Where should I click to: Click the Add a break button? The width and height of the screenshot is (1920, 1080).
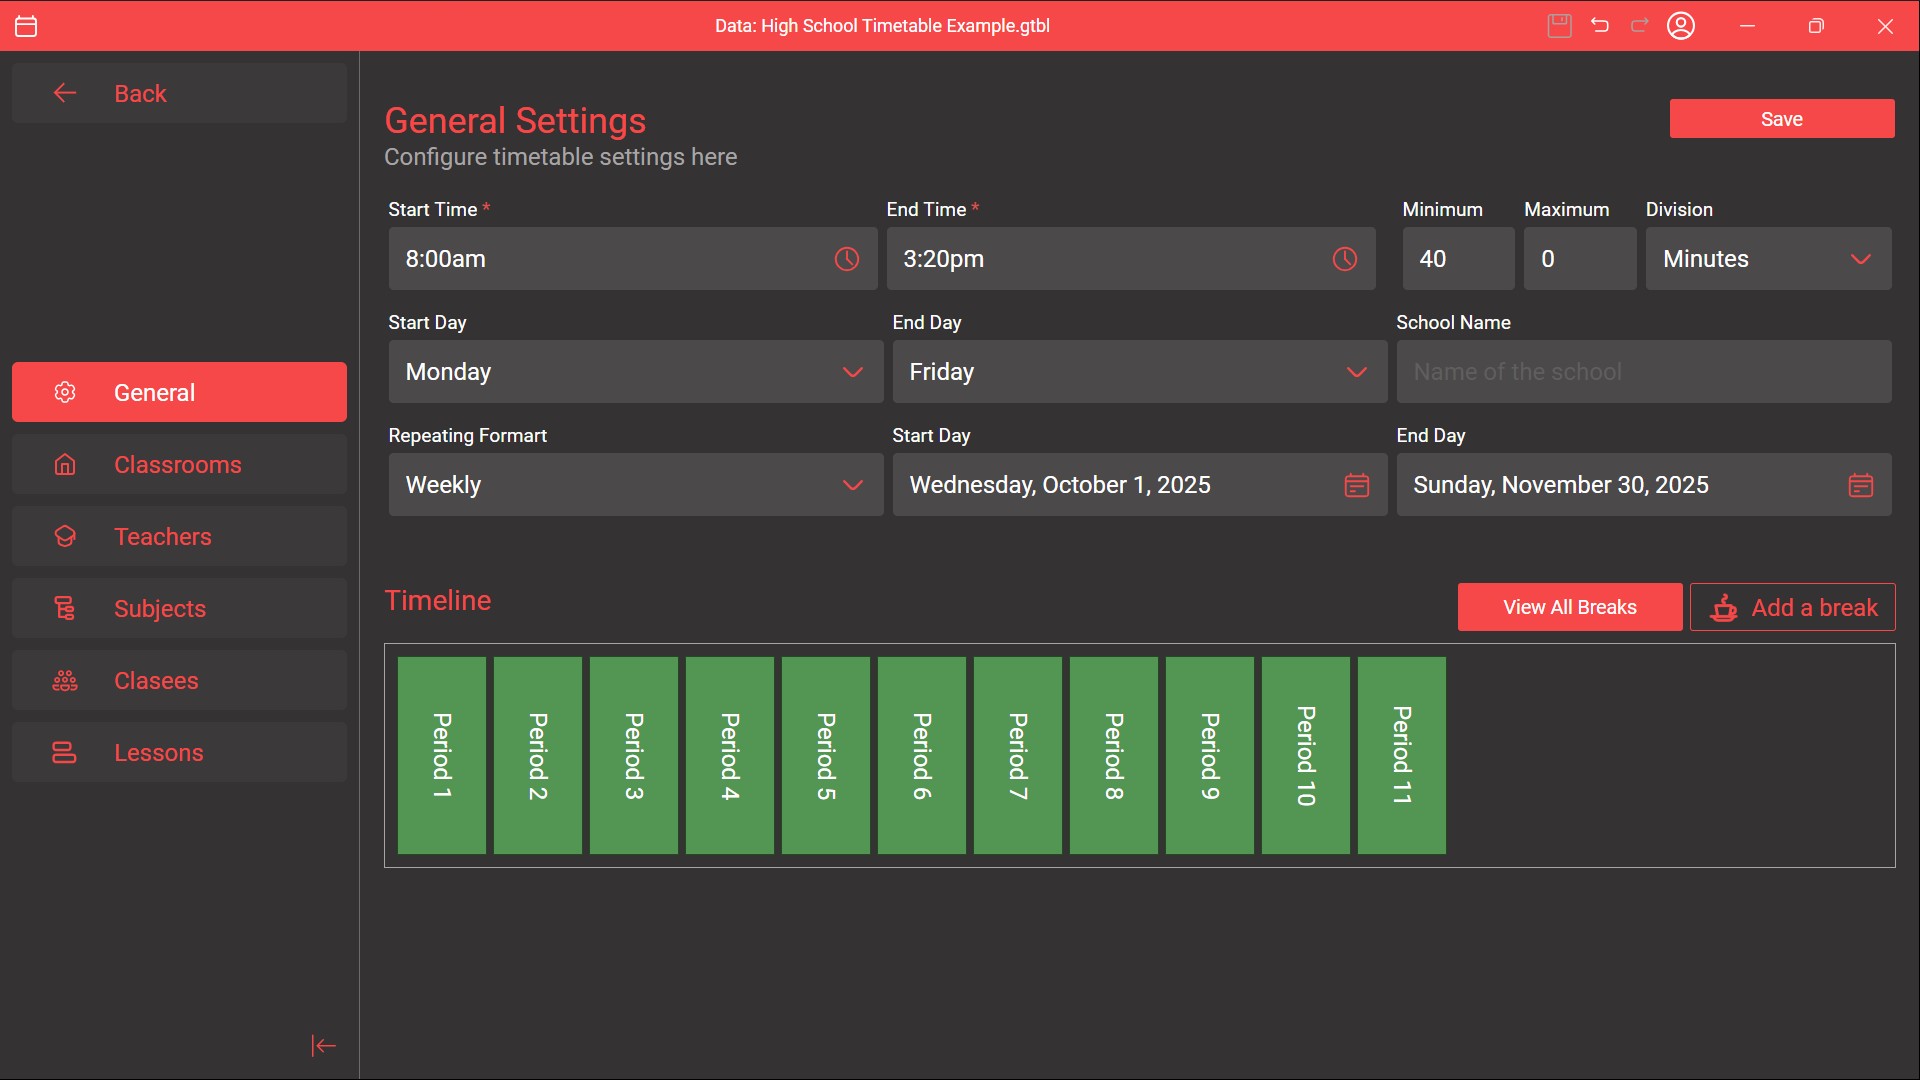tap(1792, 607)
